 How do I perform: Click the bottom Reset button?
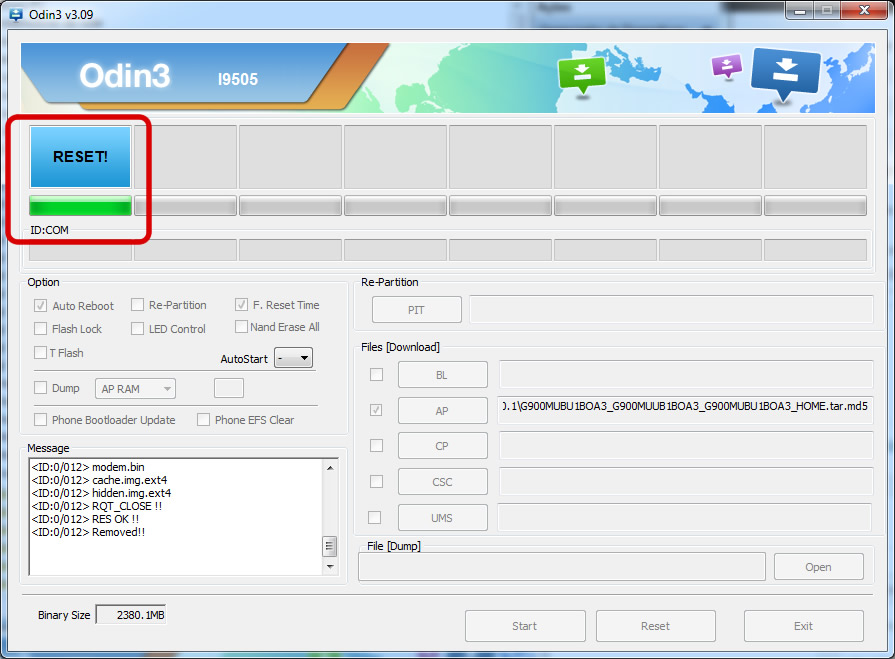click(656, 626)
